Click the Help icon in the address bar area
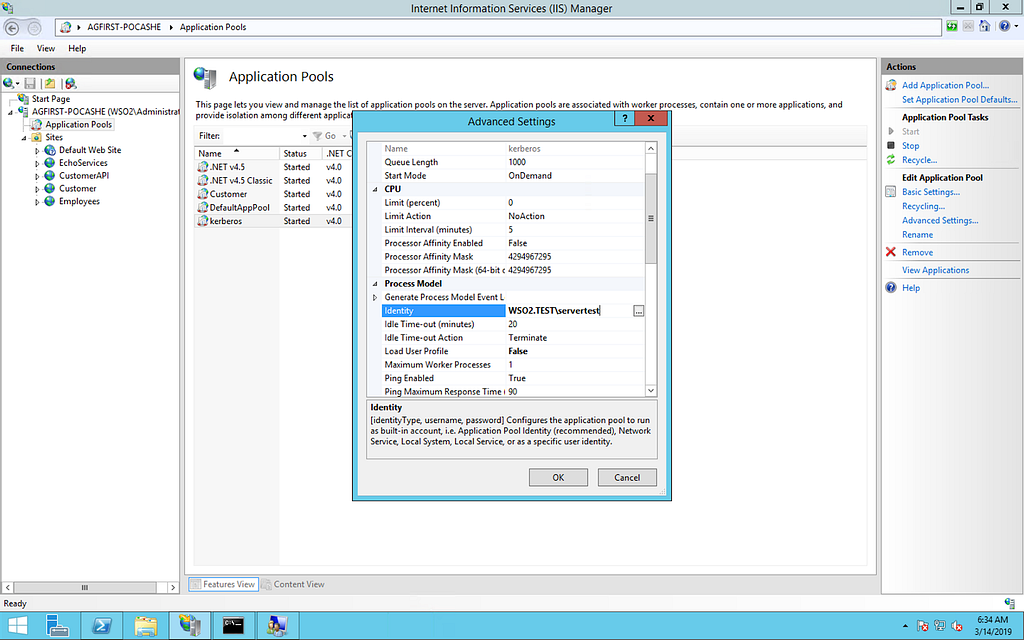 (1004, 26)
